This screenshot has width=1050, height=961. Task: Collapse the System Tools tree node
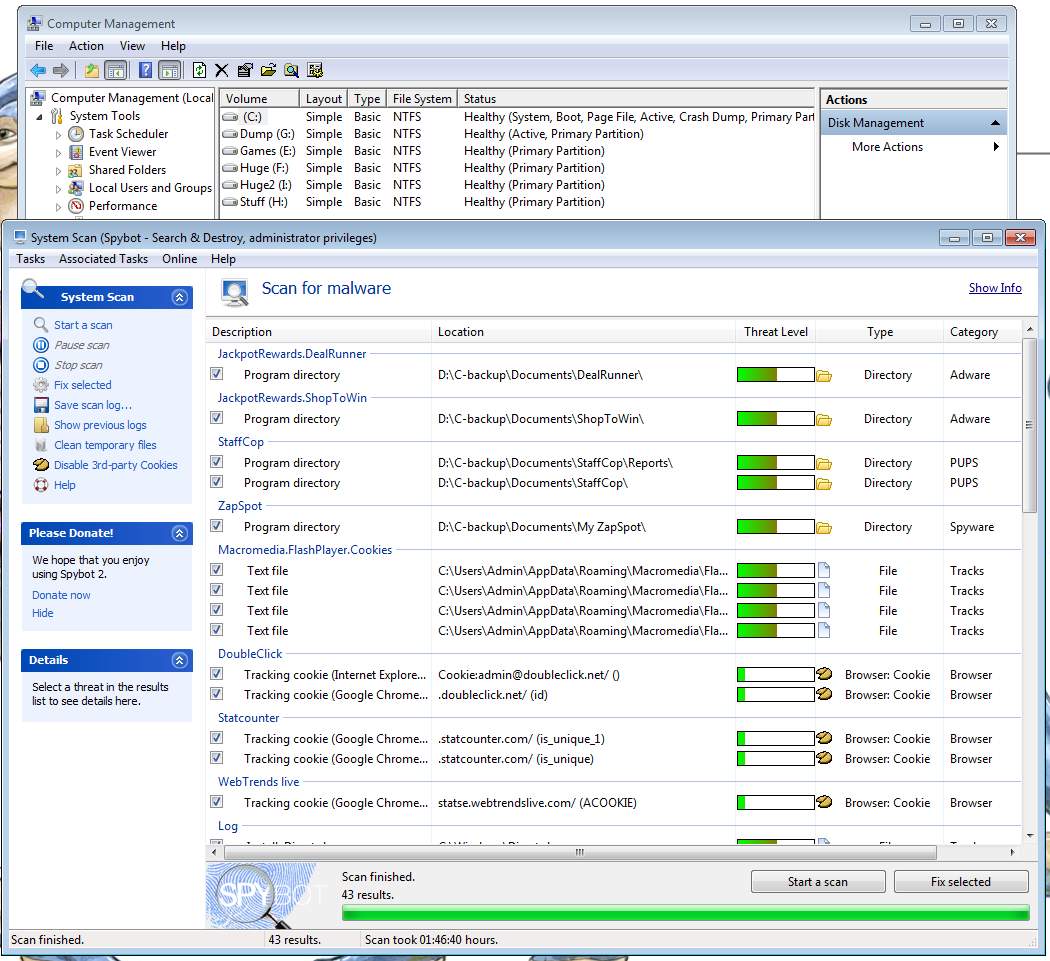[x=40, y=117]
